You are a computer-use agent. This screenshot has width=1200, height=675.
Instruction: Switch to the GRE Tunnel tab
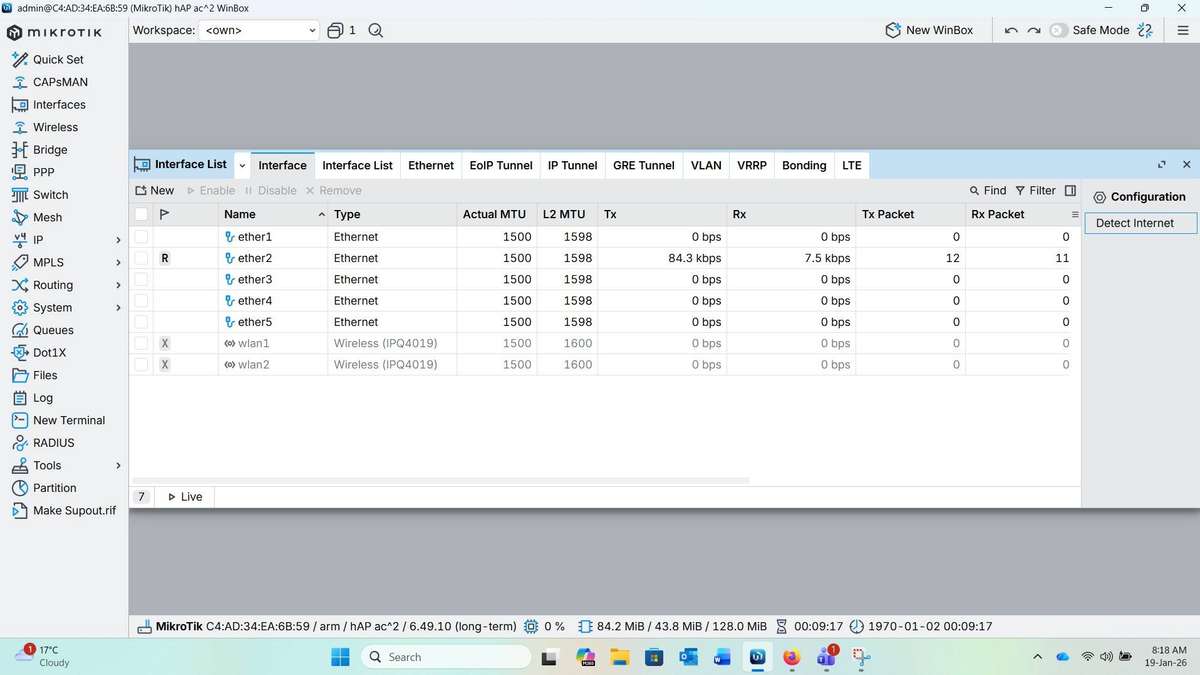[643, 165]
